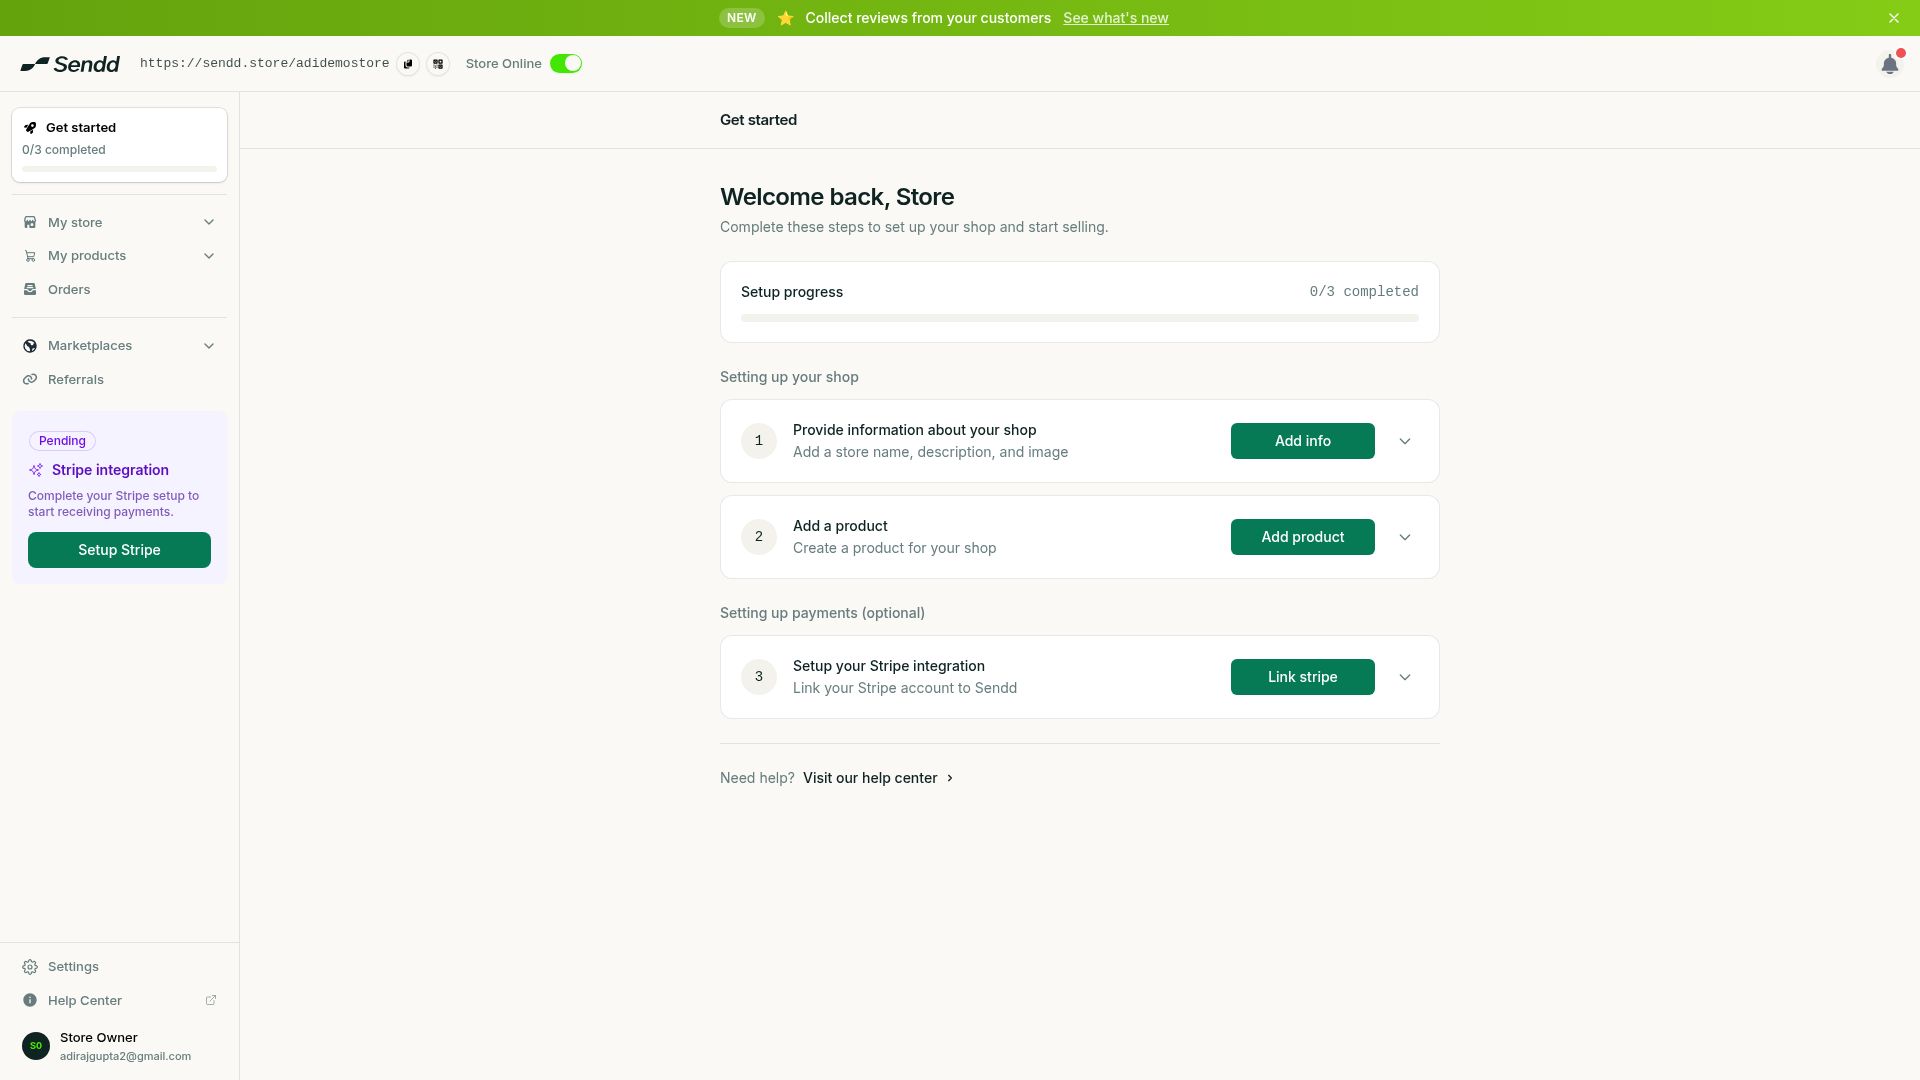Go to the Orders page
Screen dimensions: 1920x1080
(x=119, y=290)
